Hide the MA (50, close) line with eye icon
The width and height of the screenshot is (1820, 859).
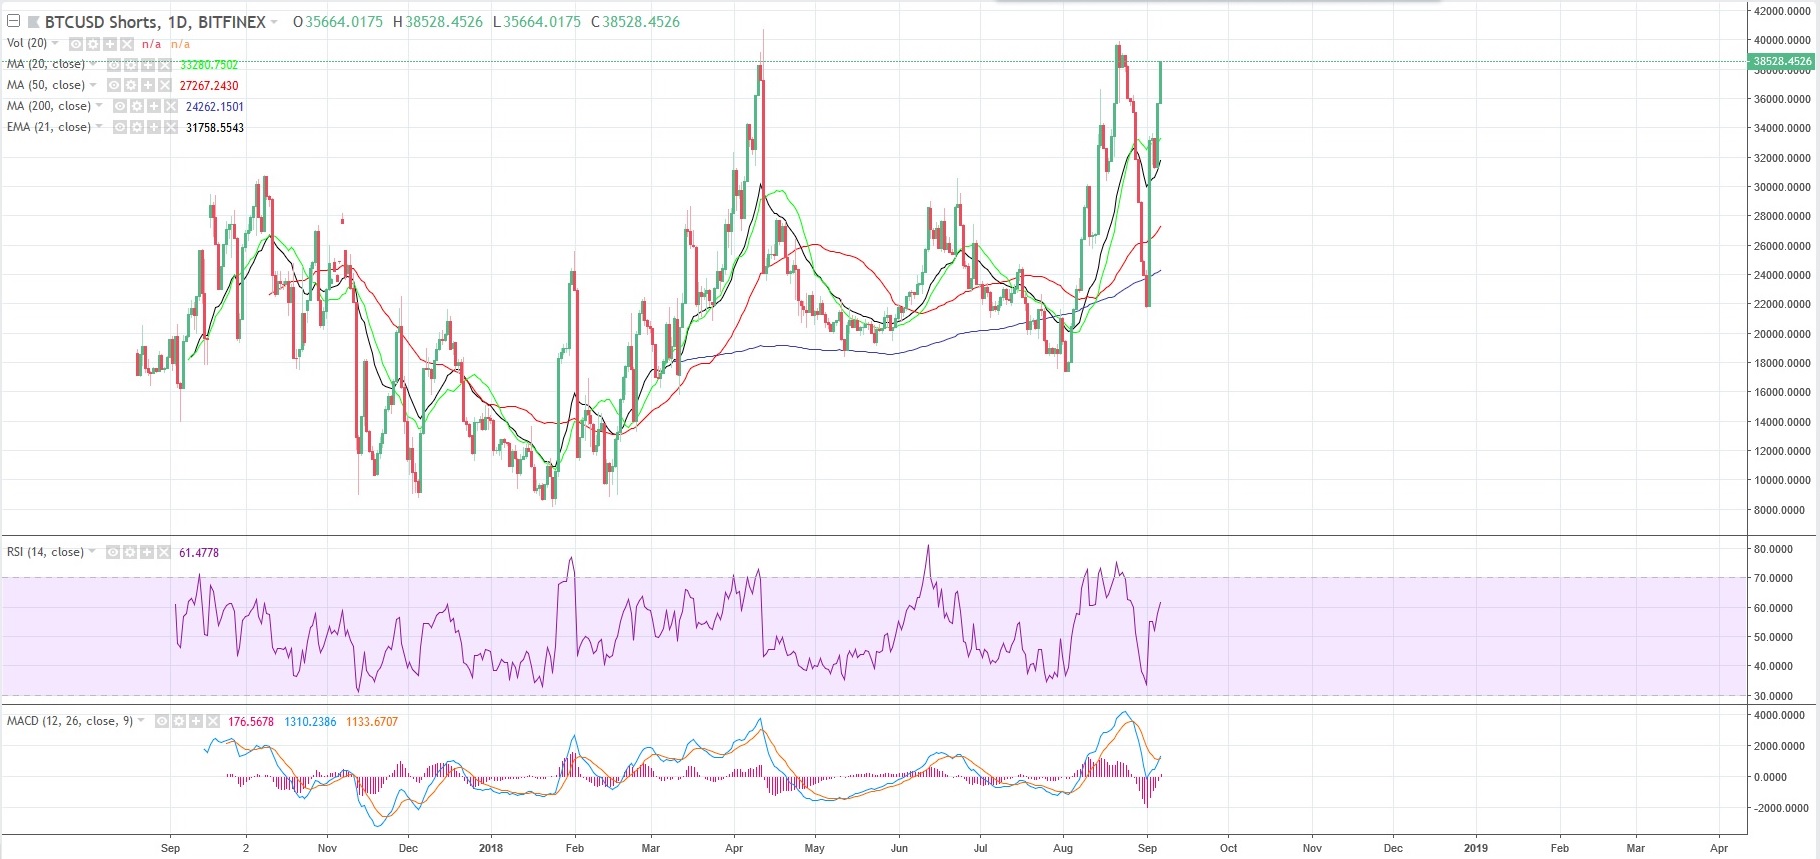(114, 85)
